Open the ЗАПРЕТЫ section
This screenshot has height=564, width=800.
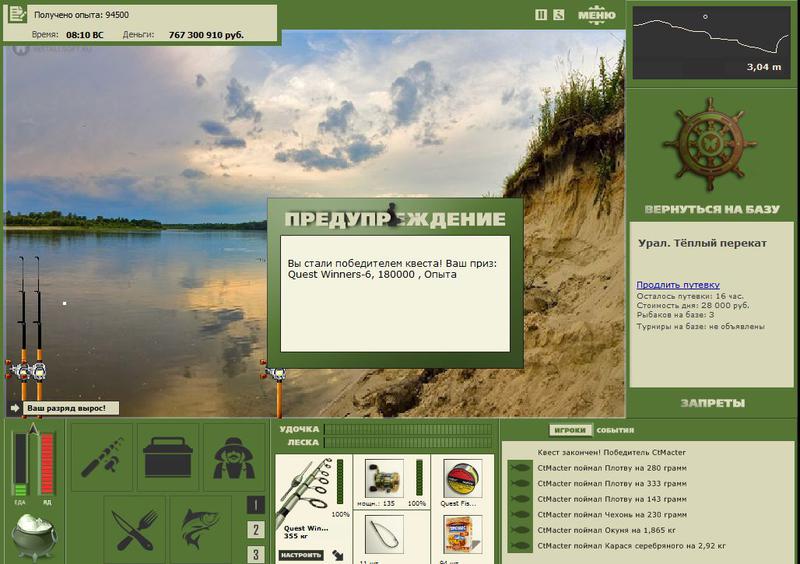712,403
